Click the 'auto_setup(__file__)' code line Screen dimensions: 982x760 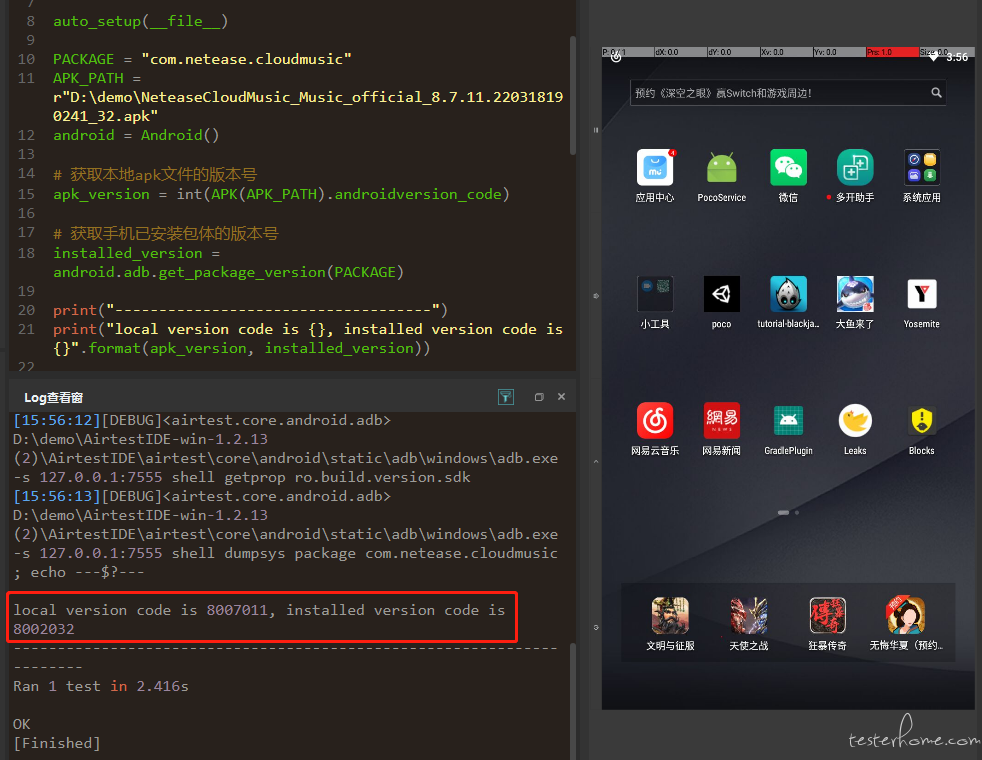[x=140, y=21]
